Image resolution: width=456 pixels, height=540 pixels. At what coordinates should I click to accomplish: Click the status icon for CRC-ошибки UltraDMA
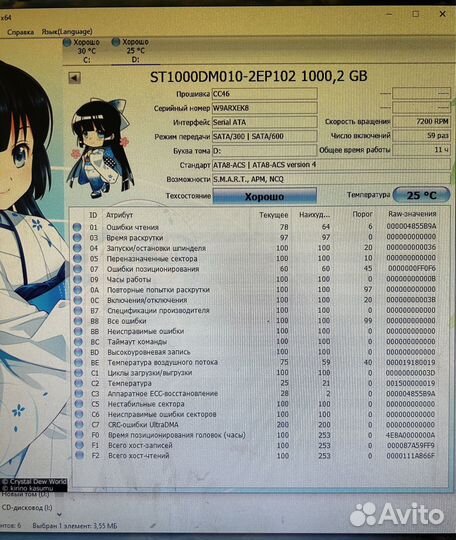point(79,424)
